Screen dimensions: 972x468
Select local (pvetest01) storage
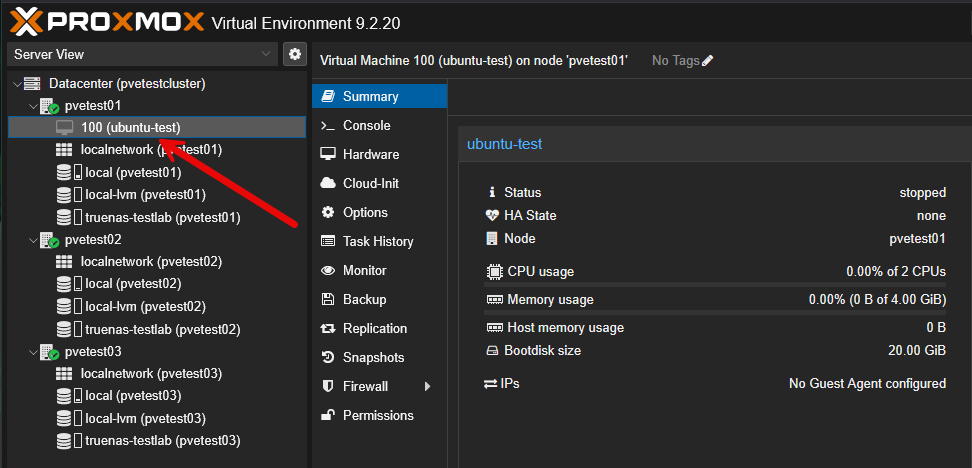pos(133,172)
